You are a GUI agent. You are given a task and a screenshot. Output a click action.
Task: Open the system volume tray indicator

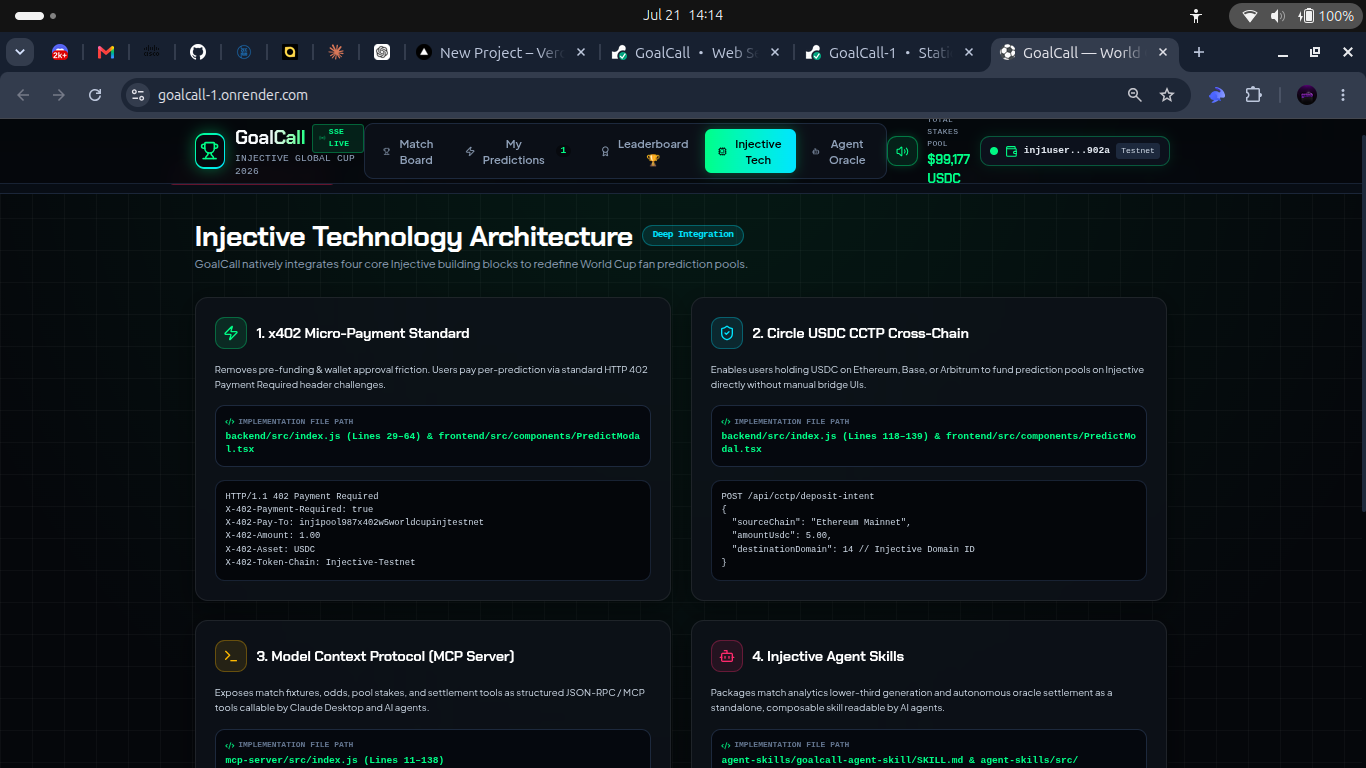pyautogui.click(x=1277, y=16)
